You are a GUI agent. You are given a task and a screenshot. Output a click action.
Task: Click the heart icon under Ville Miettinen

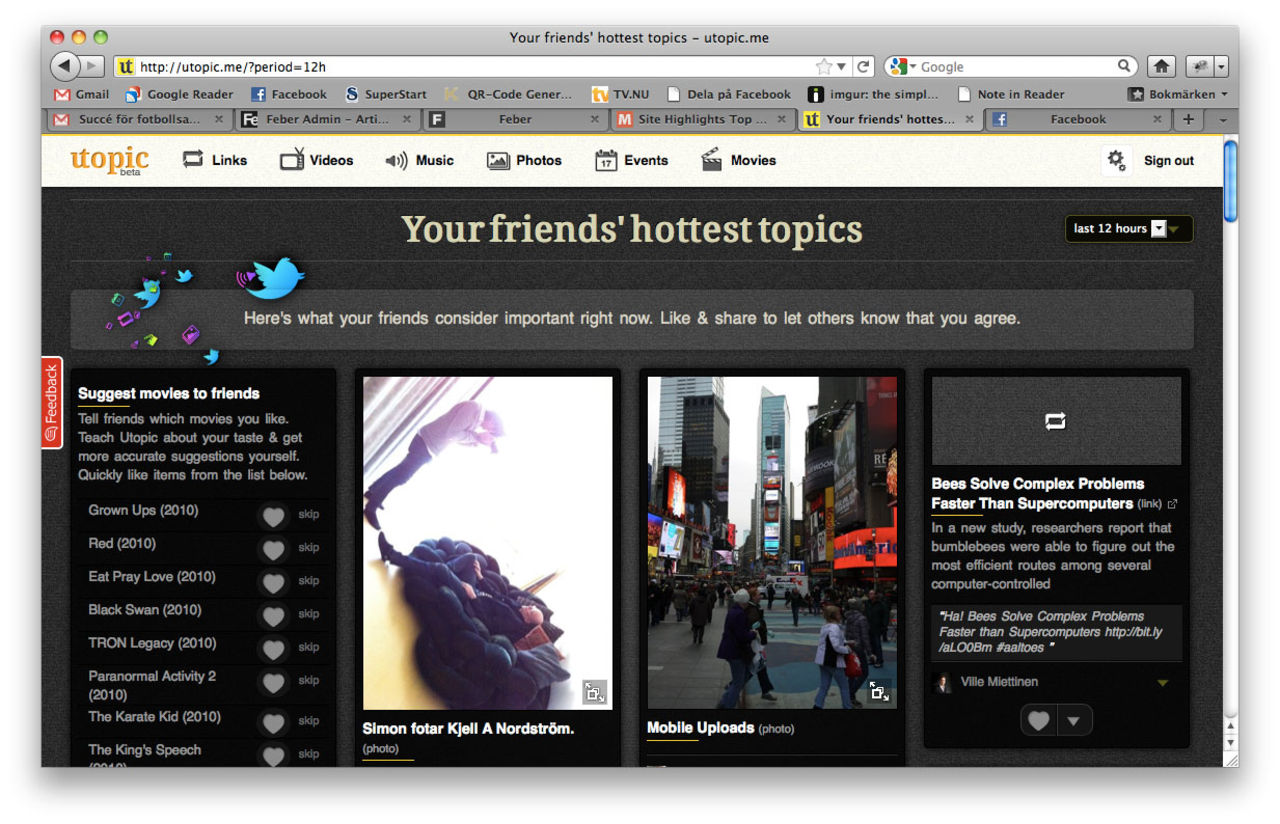[x=1039, y=720]
